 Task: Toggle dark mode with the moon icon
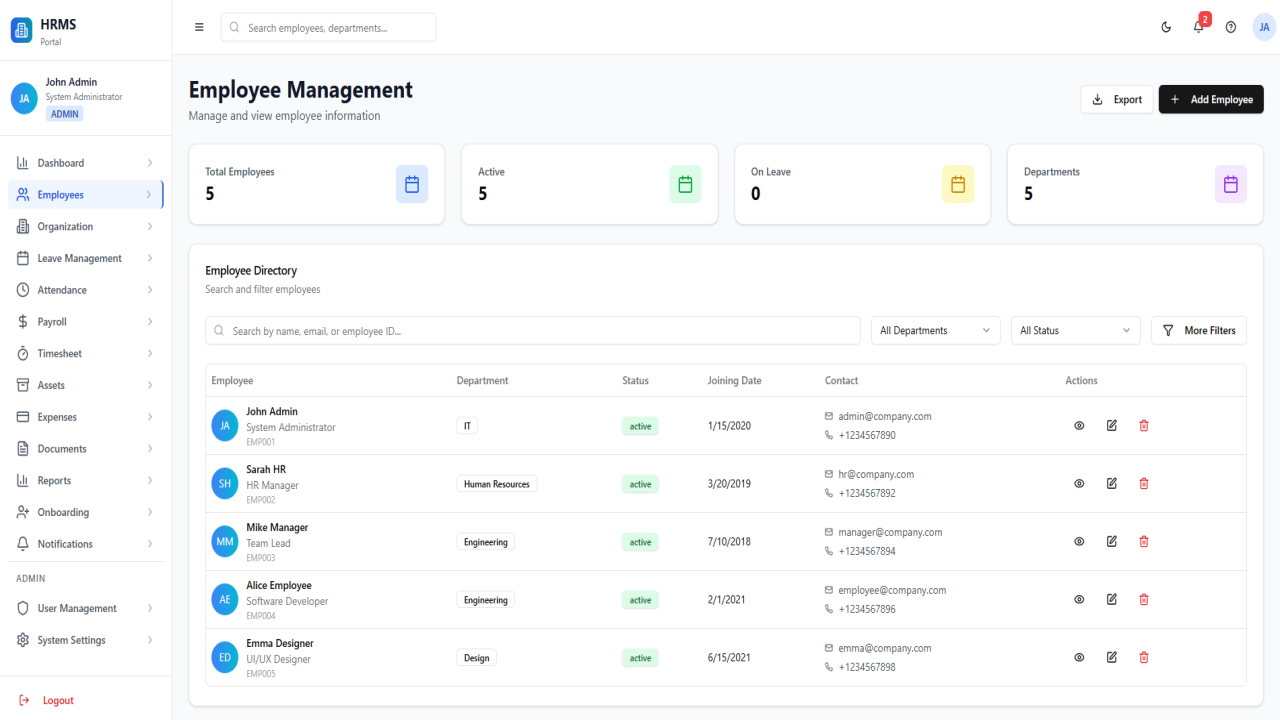pyautogui.click(x=1166, y=27)
